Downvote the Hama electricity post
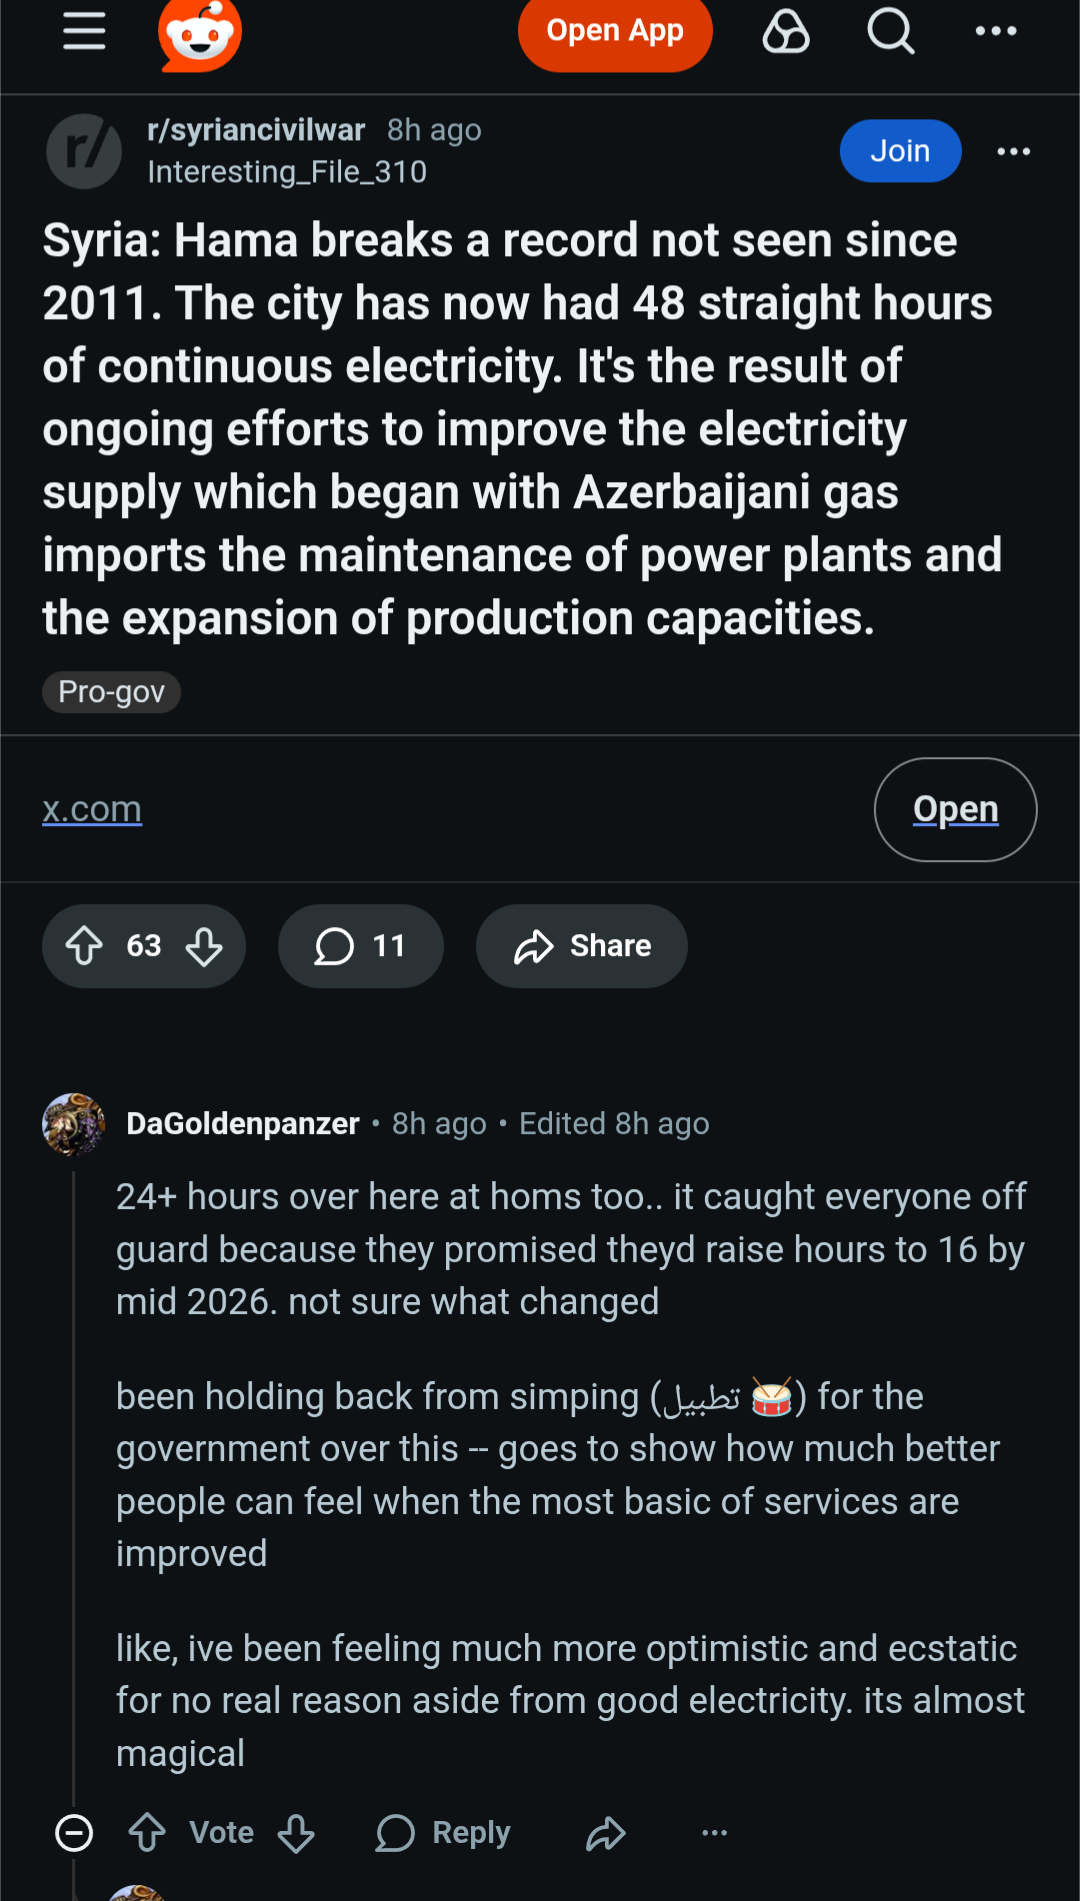Viewport: 1080px width, 1901px height. point(204,946)
